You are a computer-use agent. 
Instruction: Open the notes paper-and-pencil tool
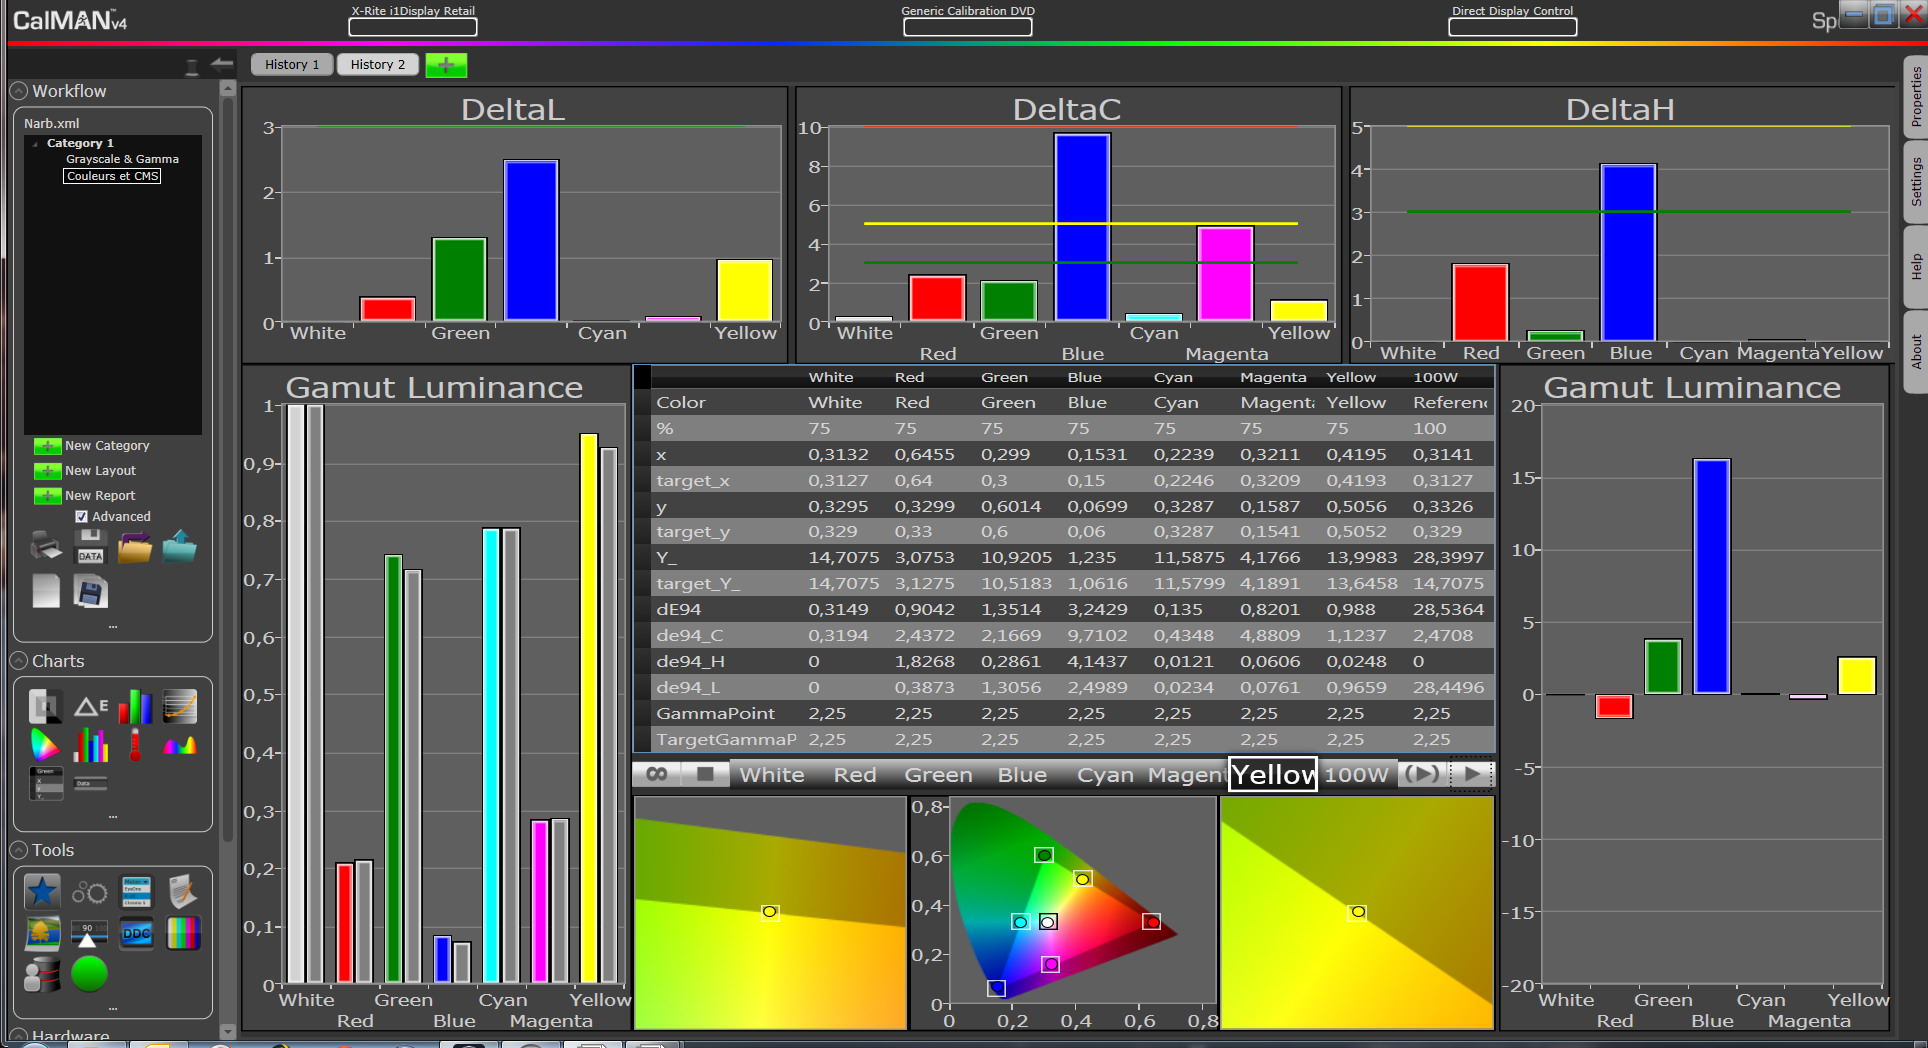click(x=182, y=891)
